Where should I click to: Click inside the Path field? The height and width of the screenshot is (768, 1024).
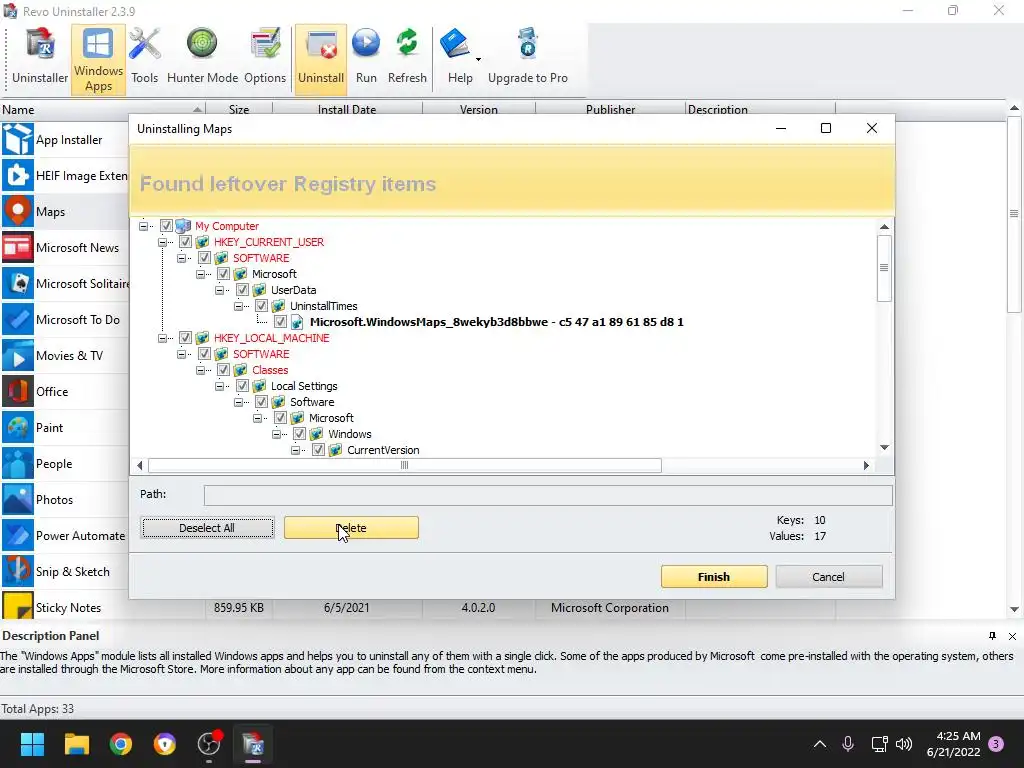[548, 495]
